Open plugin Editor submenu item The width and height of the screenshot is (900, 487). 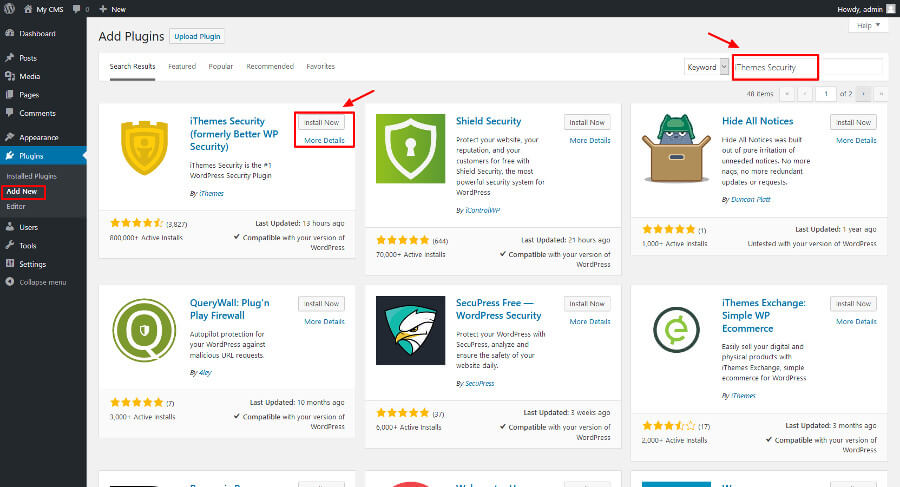pyautogui.click(x=16, y=206)
